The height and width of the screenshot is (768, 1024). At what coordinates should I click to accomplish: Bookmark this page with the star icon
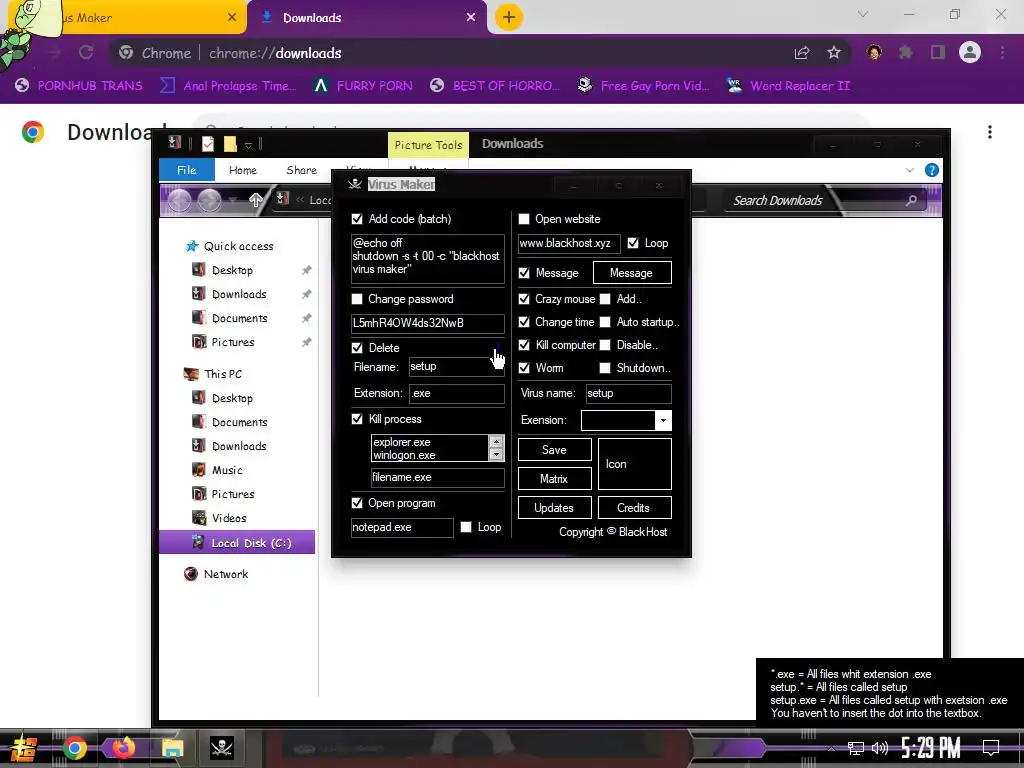click(x=834, y=53)
